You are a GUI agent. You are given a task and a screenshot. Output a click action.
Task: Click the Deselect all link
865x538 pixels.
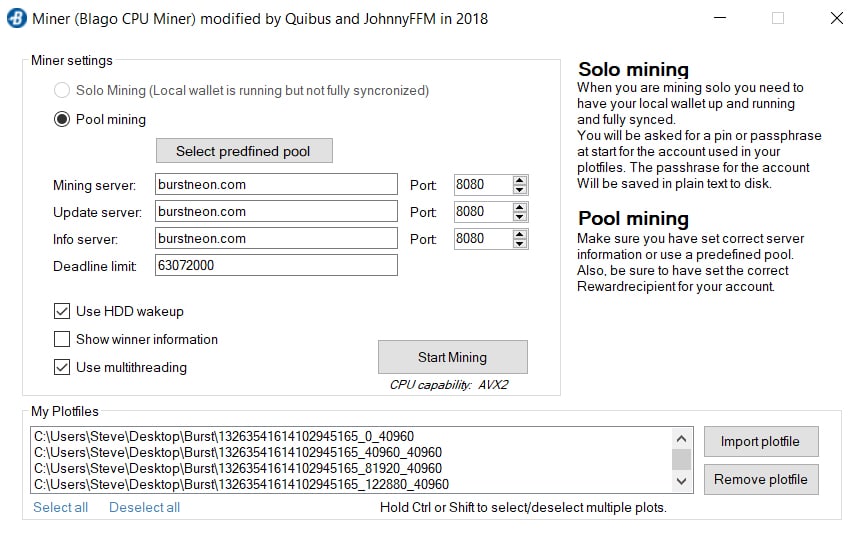point(144,507)
